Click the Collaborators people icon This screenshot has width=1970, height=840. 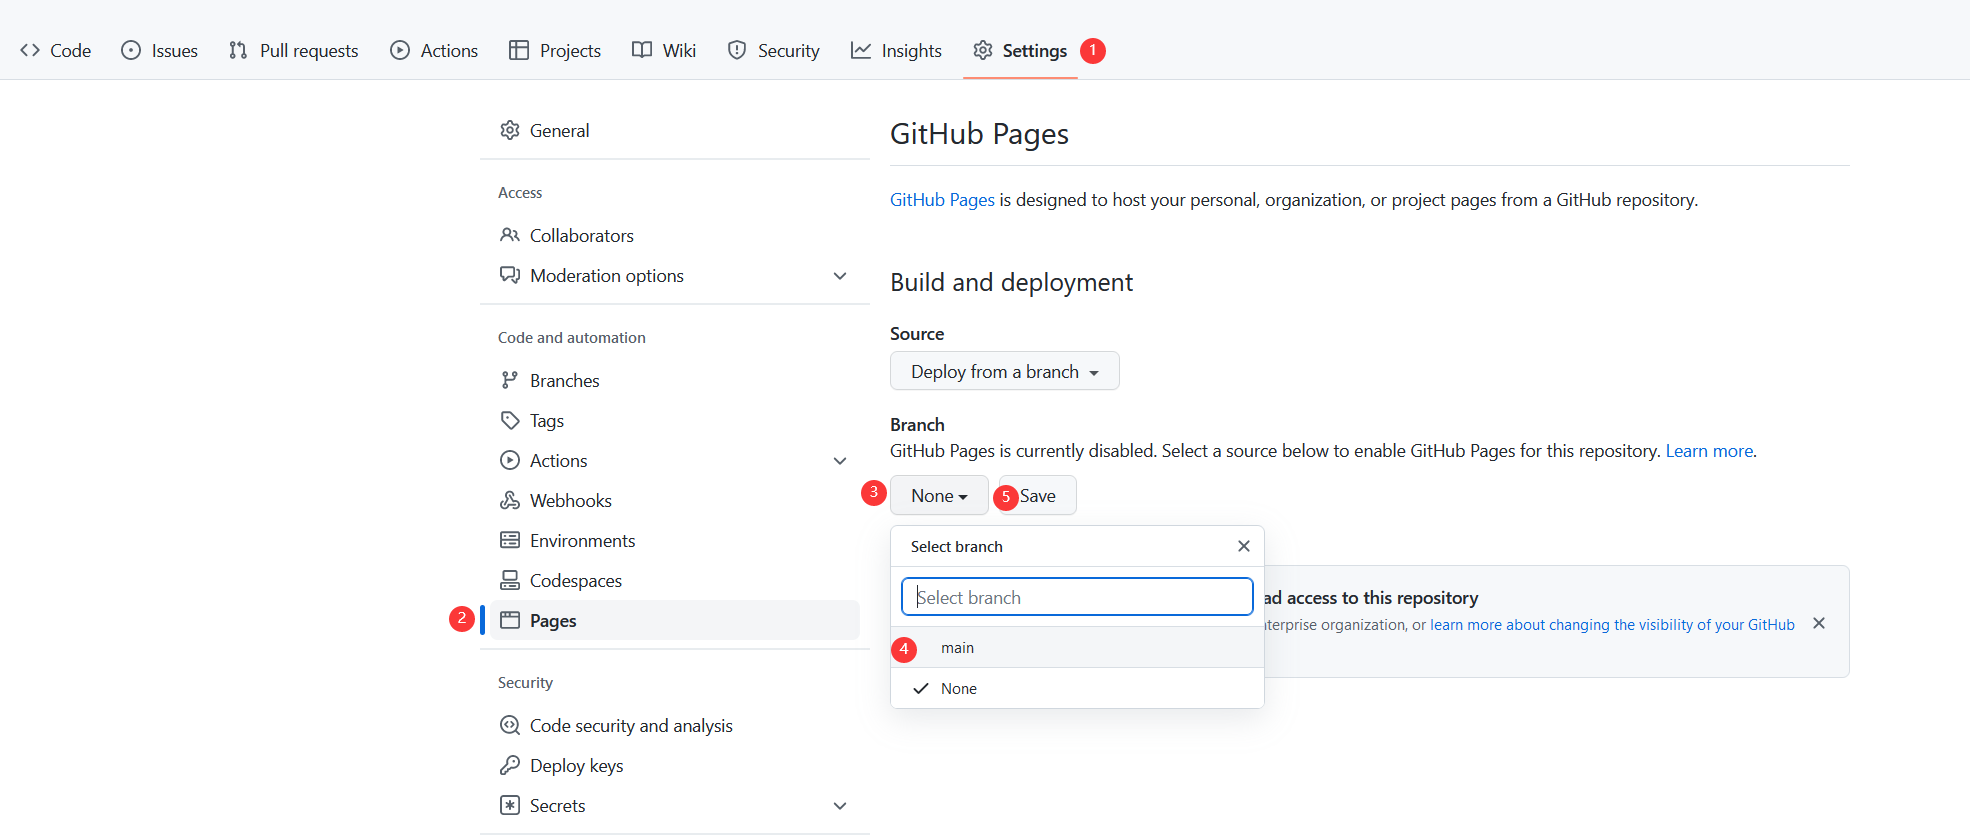(510, 235)
